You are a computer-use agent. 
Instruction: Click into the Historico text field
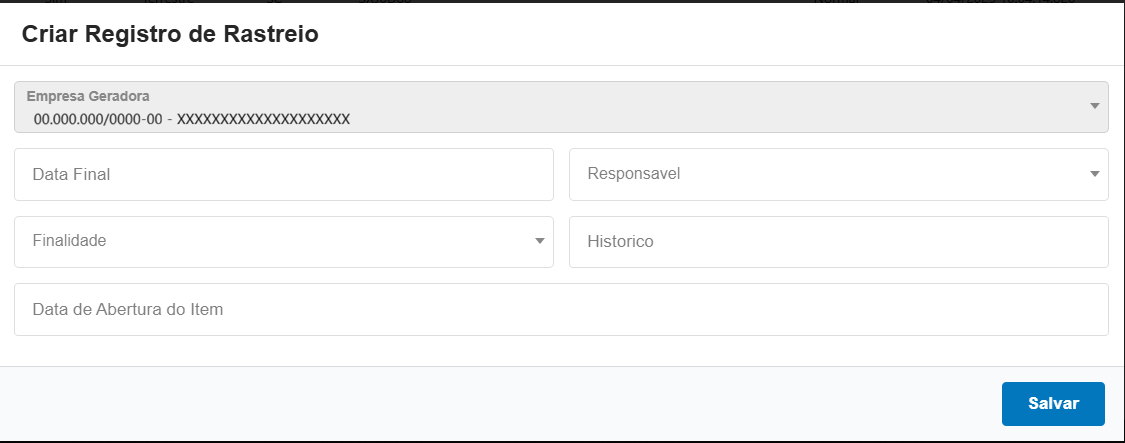pos(838,242)
